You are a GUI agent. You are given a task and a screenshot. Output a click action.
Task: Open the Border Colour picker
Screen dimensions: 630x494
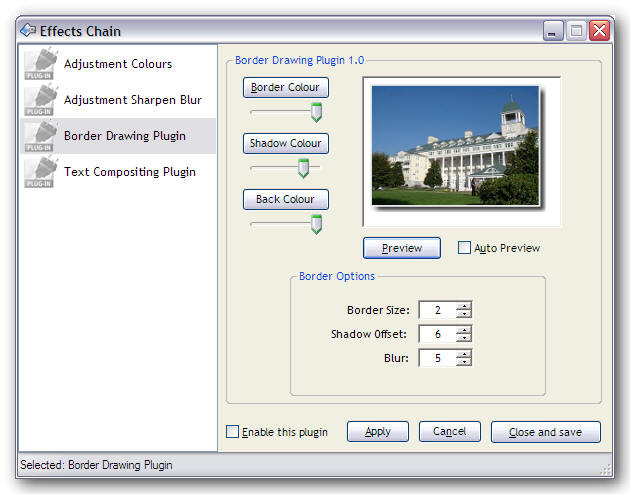click(x=286, y=87)
